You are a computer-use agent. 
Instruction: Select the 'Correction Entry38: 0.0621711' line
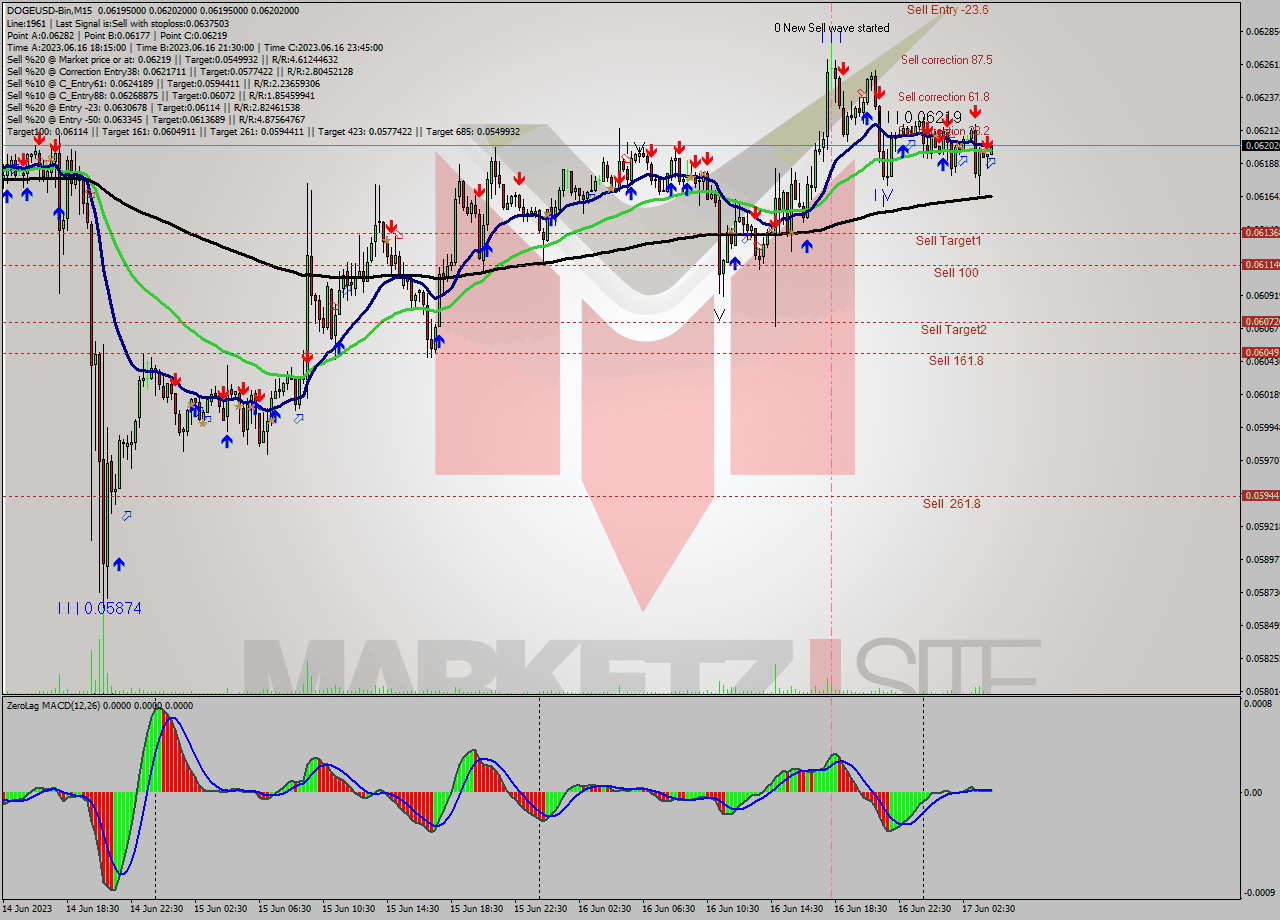pyautogui.click(x=180, y=70)
